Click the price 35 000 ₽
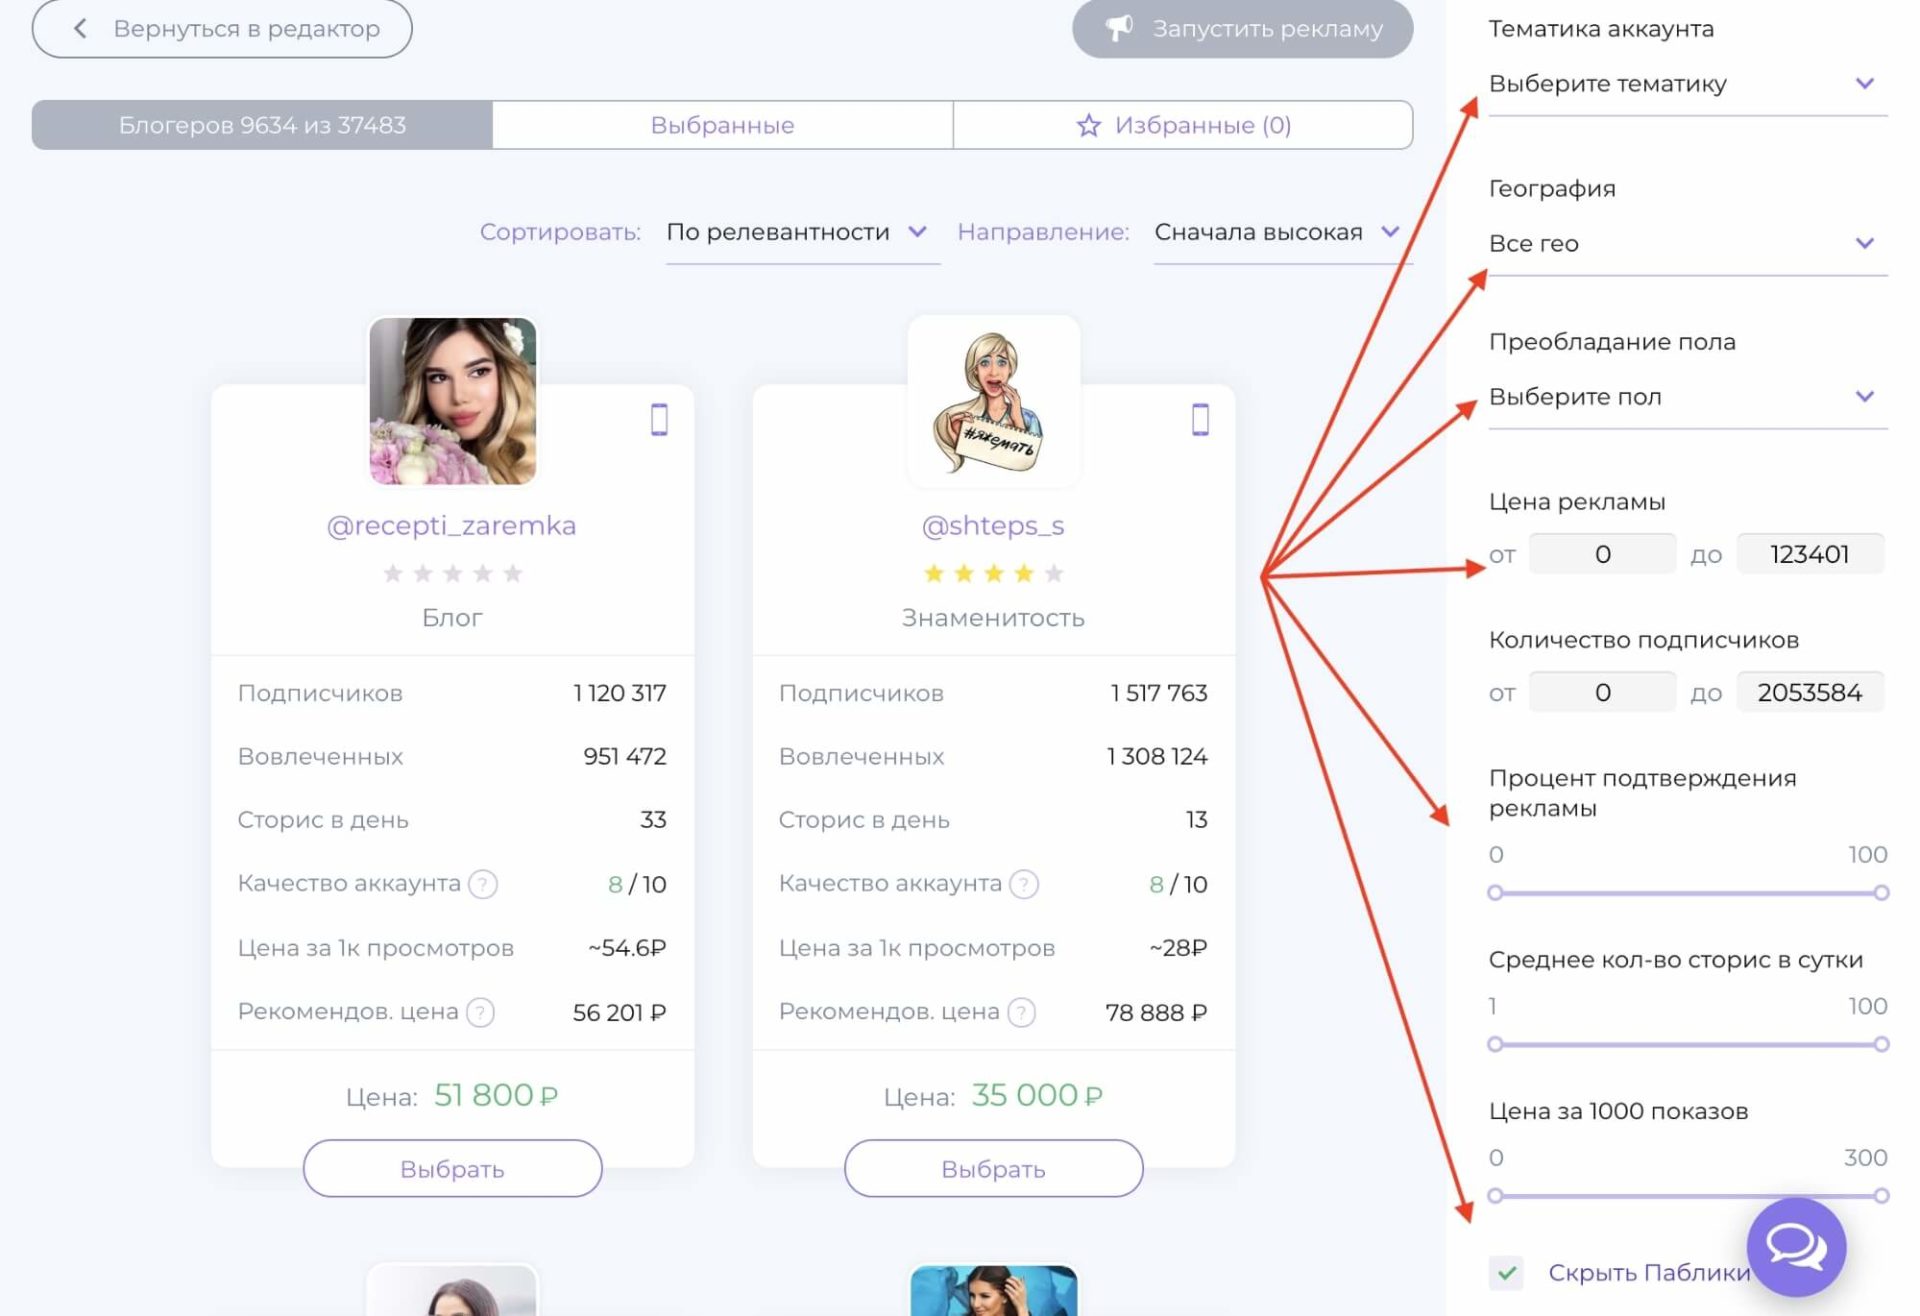Screen dimensions: 1920x1316 coord(1037,1096)
